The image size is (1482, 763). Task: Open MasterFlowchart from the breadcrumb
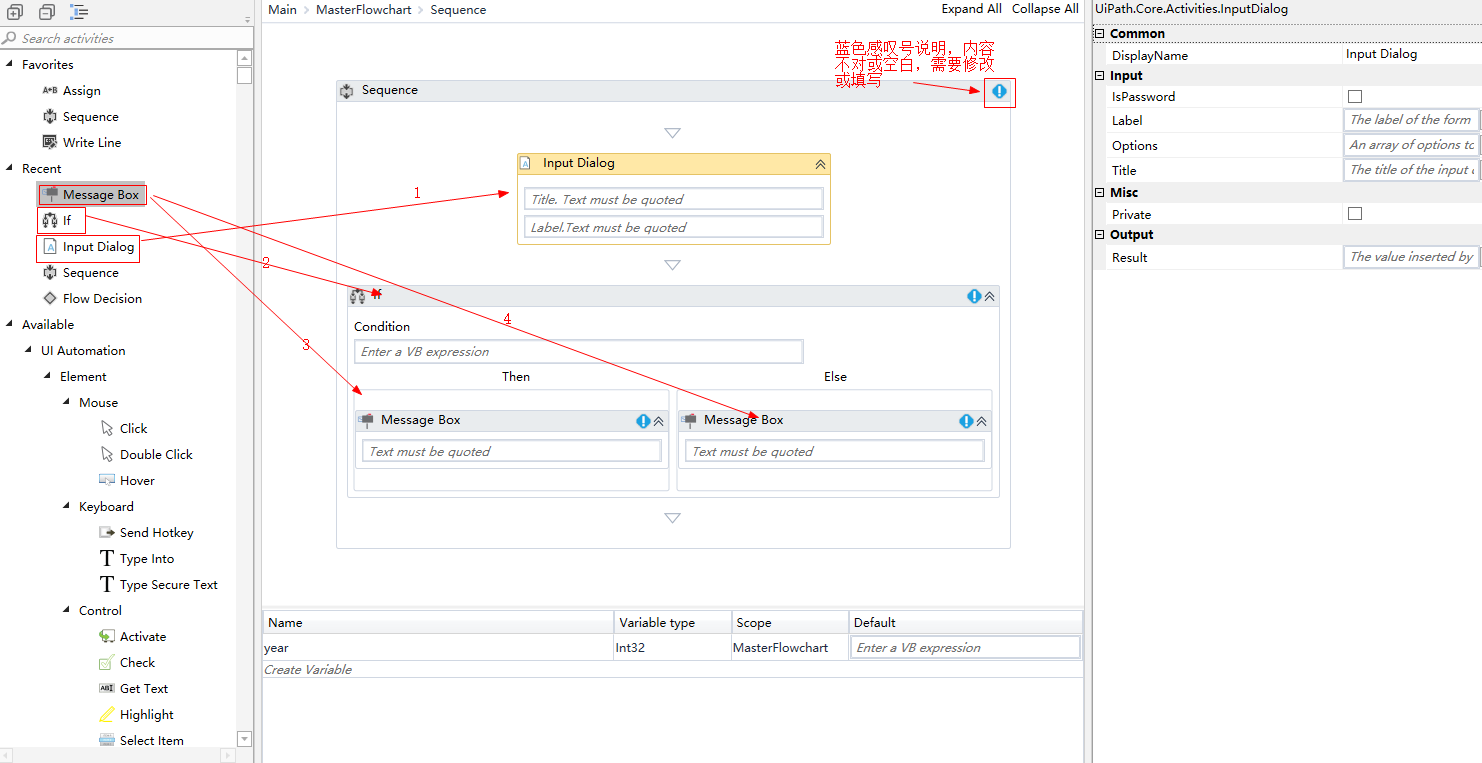pos(363,9)
